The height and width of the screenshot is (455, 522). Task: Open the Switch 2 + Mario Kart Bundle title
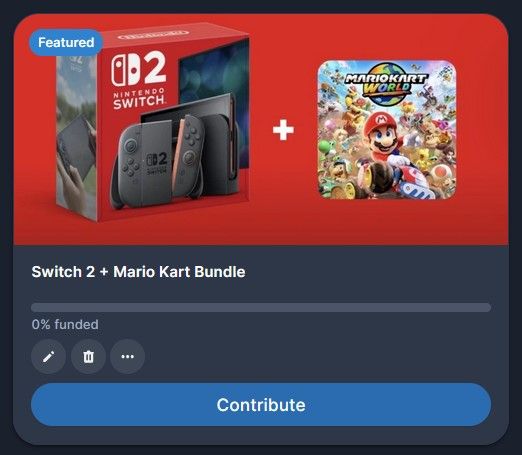click(x=138, y=272)
